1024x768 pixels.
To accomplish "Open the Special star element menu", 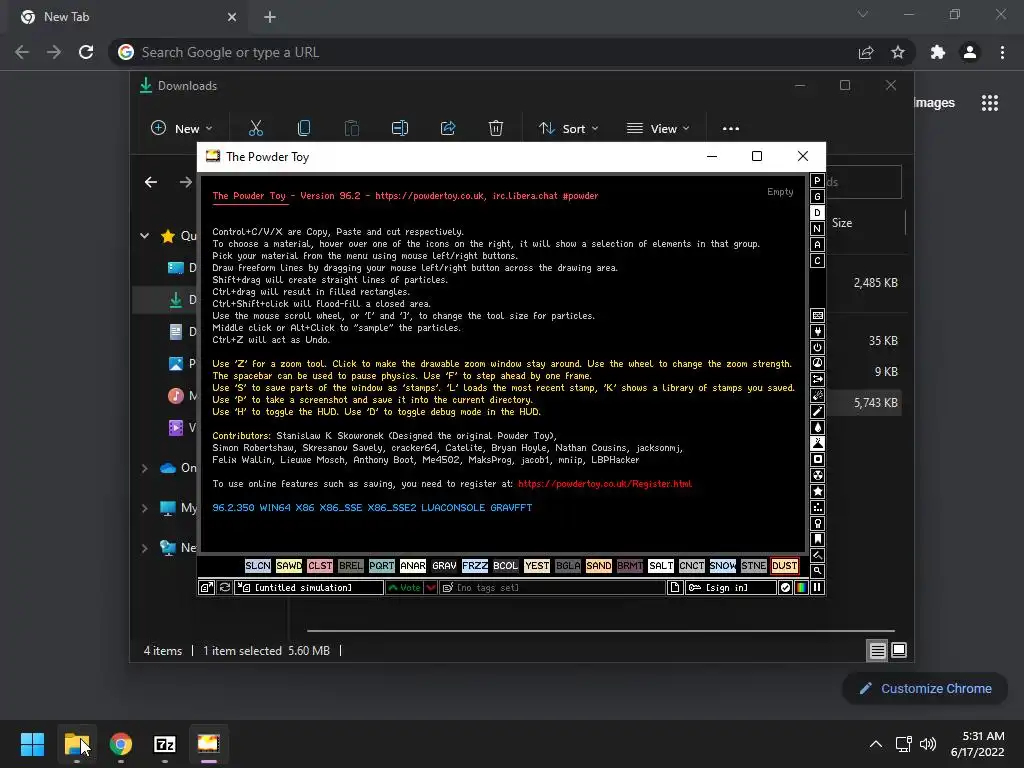I will 817,491.
